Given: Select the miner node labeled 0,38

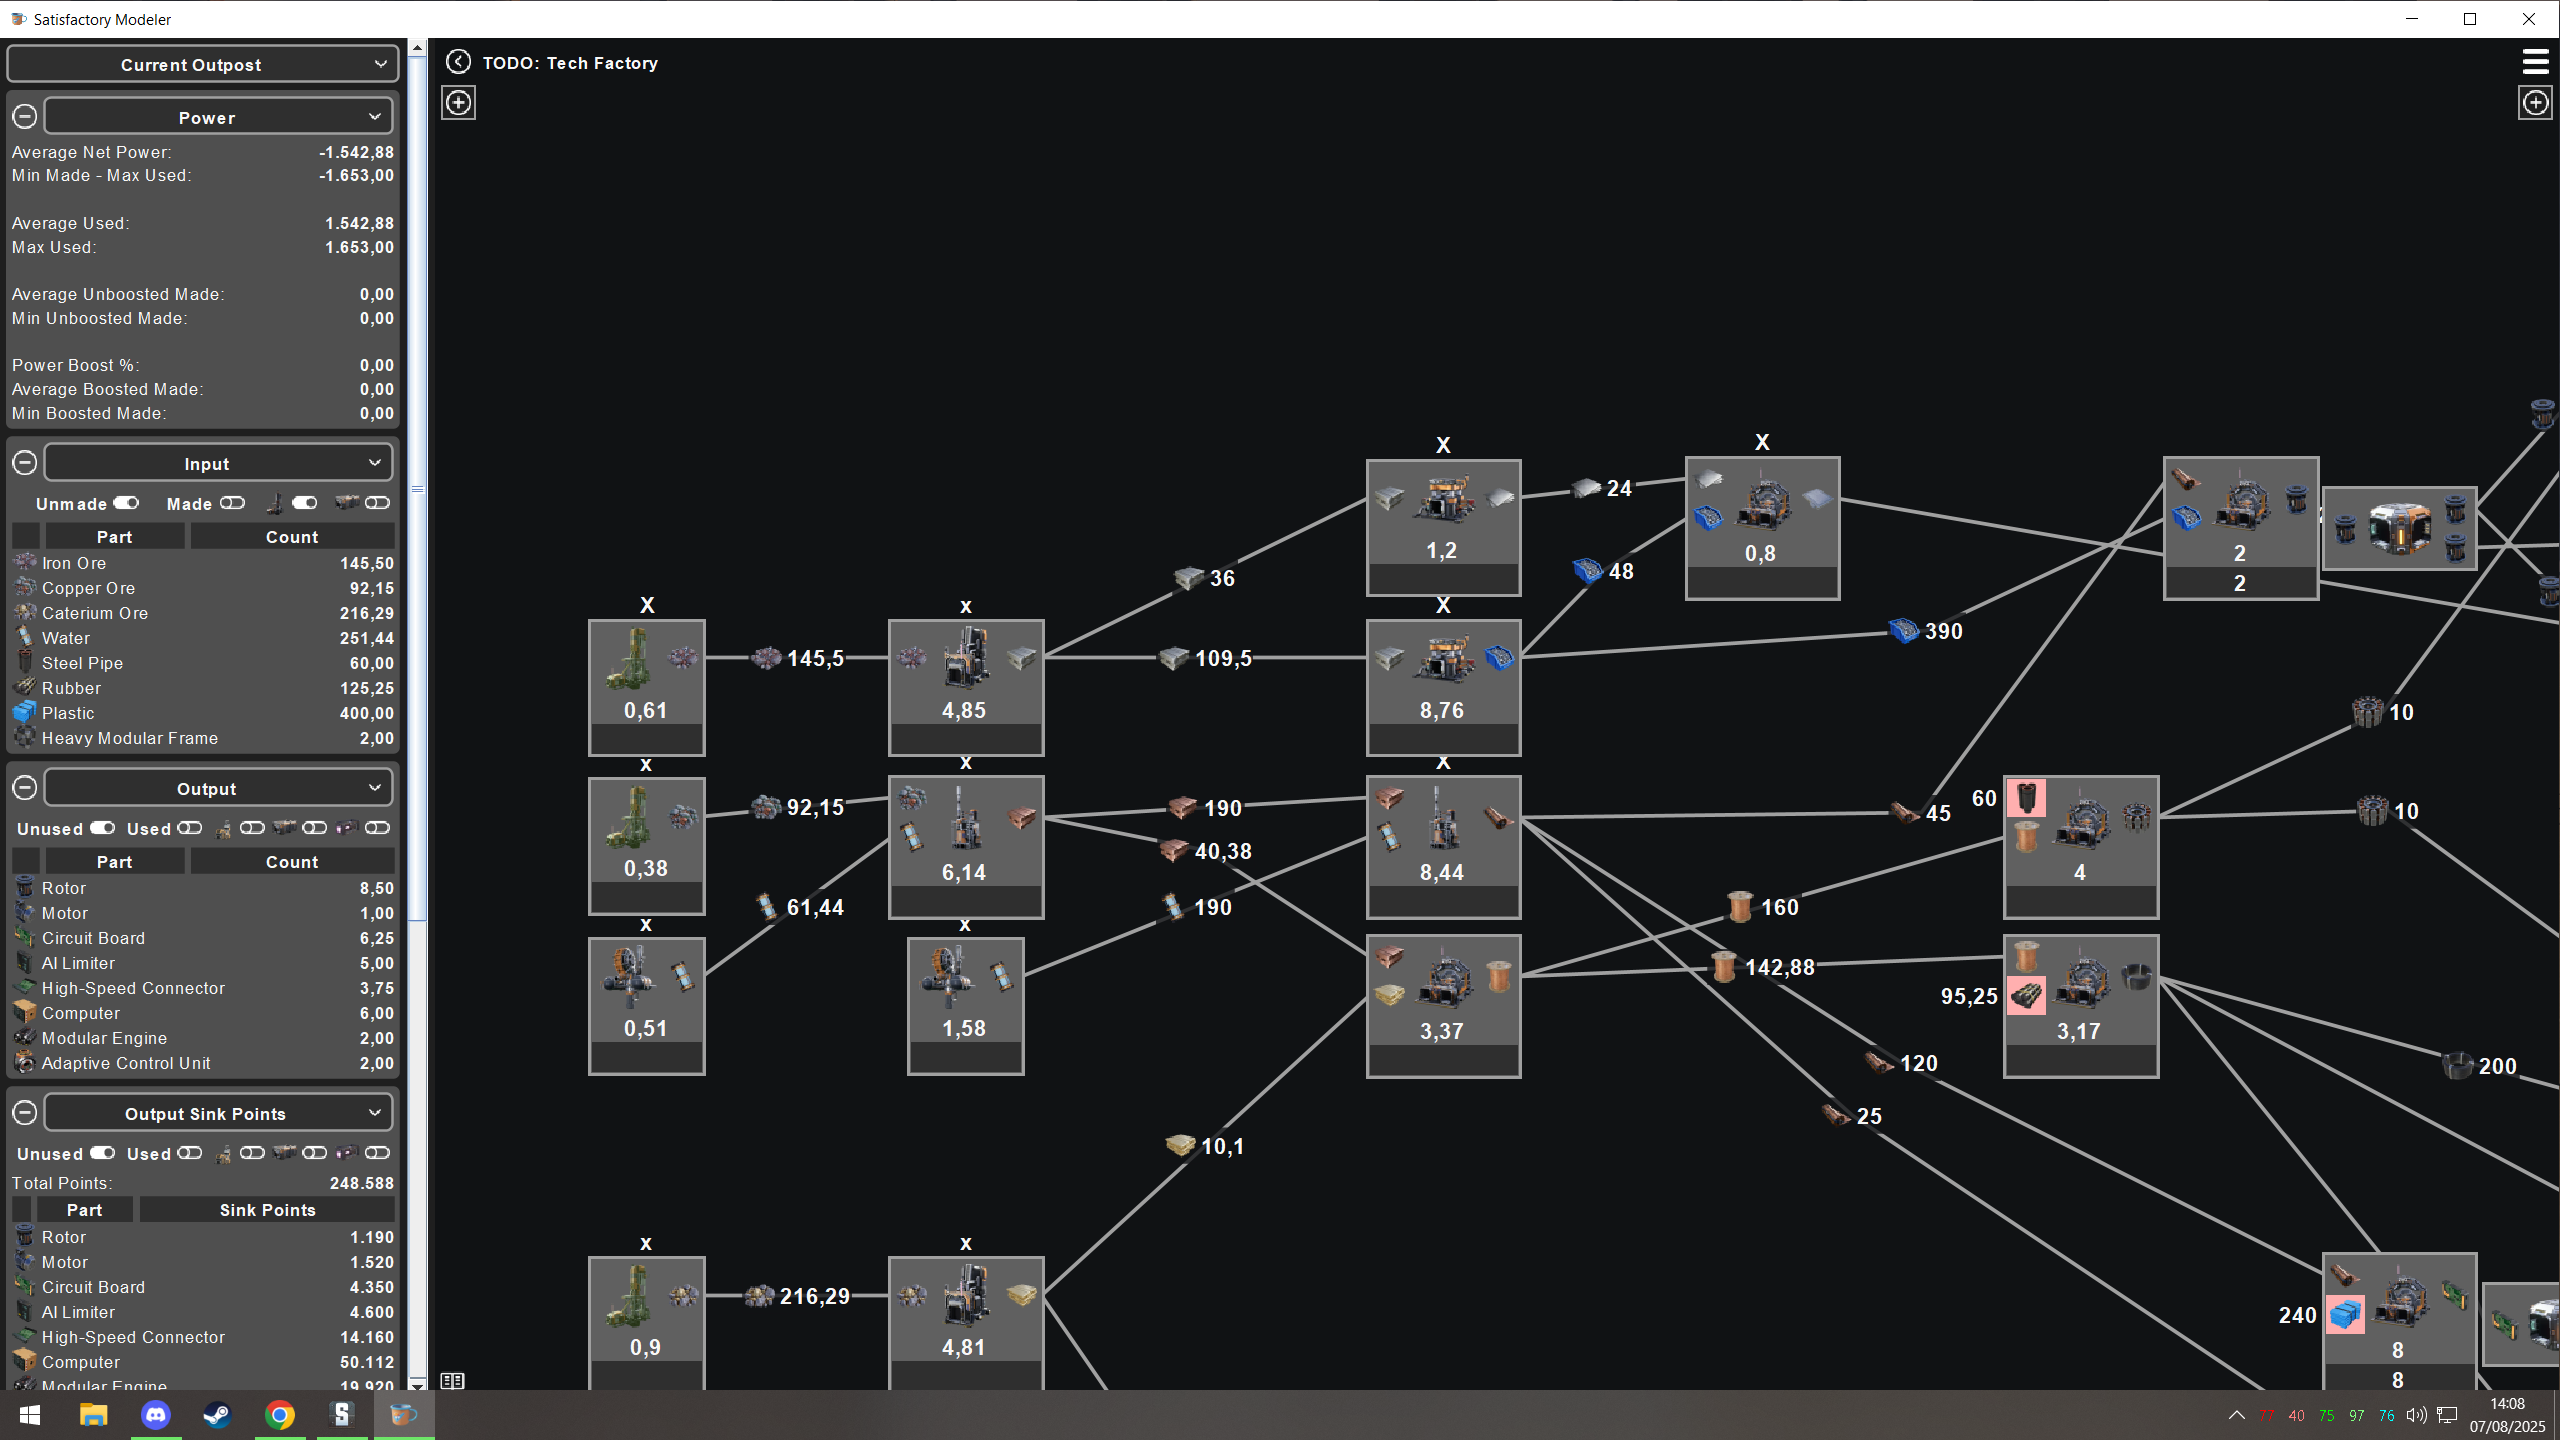Looking at the screenshot, I should click(x=647, y=846).
